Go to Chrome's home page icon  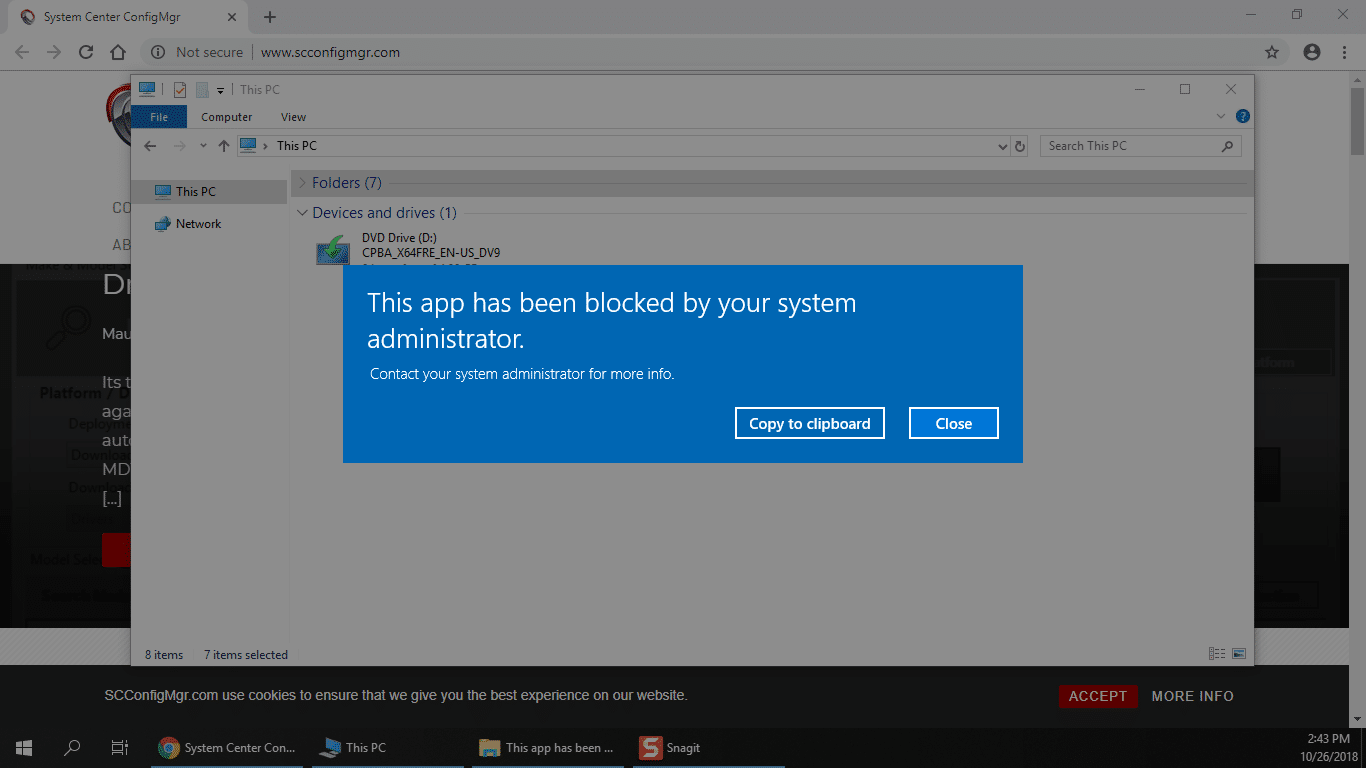[118, 52]
